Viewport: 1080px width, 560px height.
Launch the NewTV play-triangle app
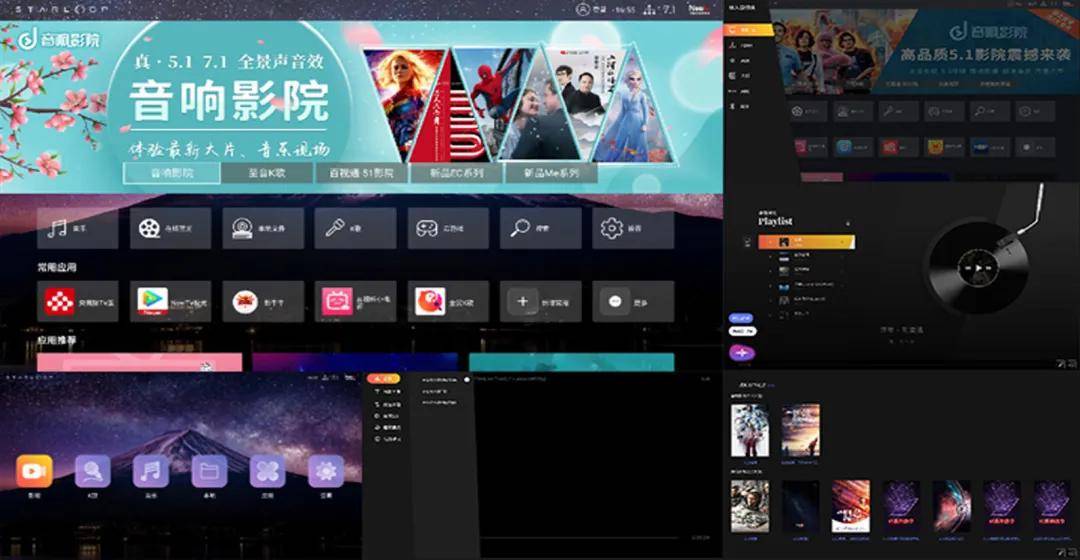[170, 302]
